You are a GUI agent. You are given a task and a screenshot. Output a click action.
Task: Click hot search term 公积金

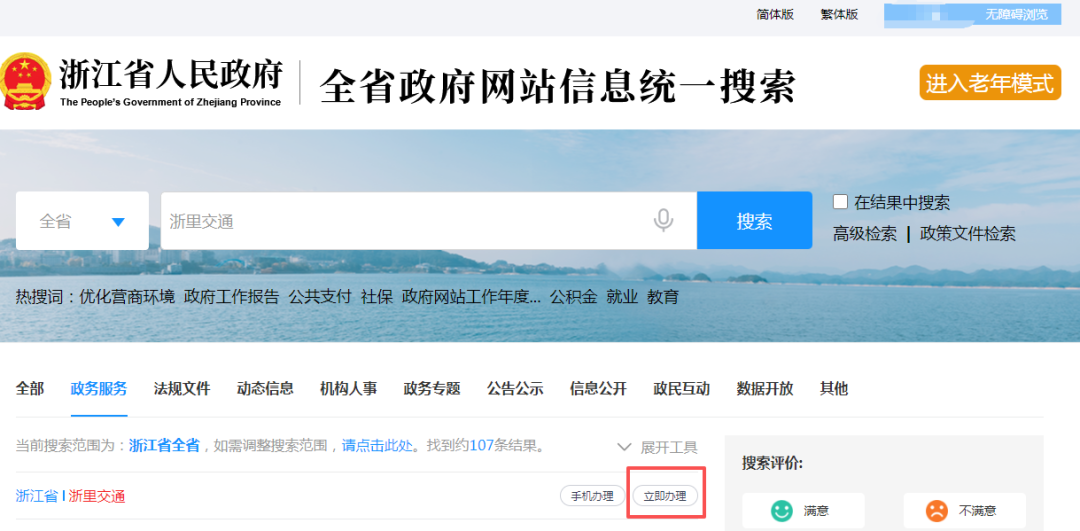pyautogui.click(x=573, y=297)
